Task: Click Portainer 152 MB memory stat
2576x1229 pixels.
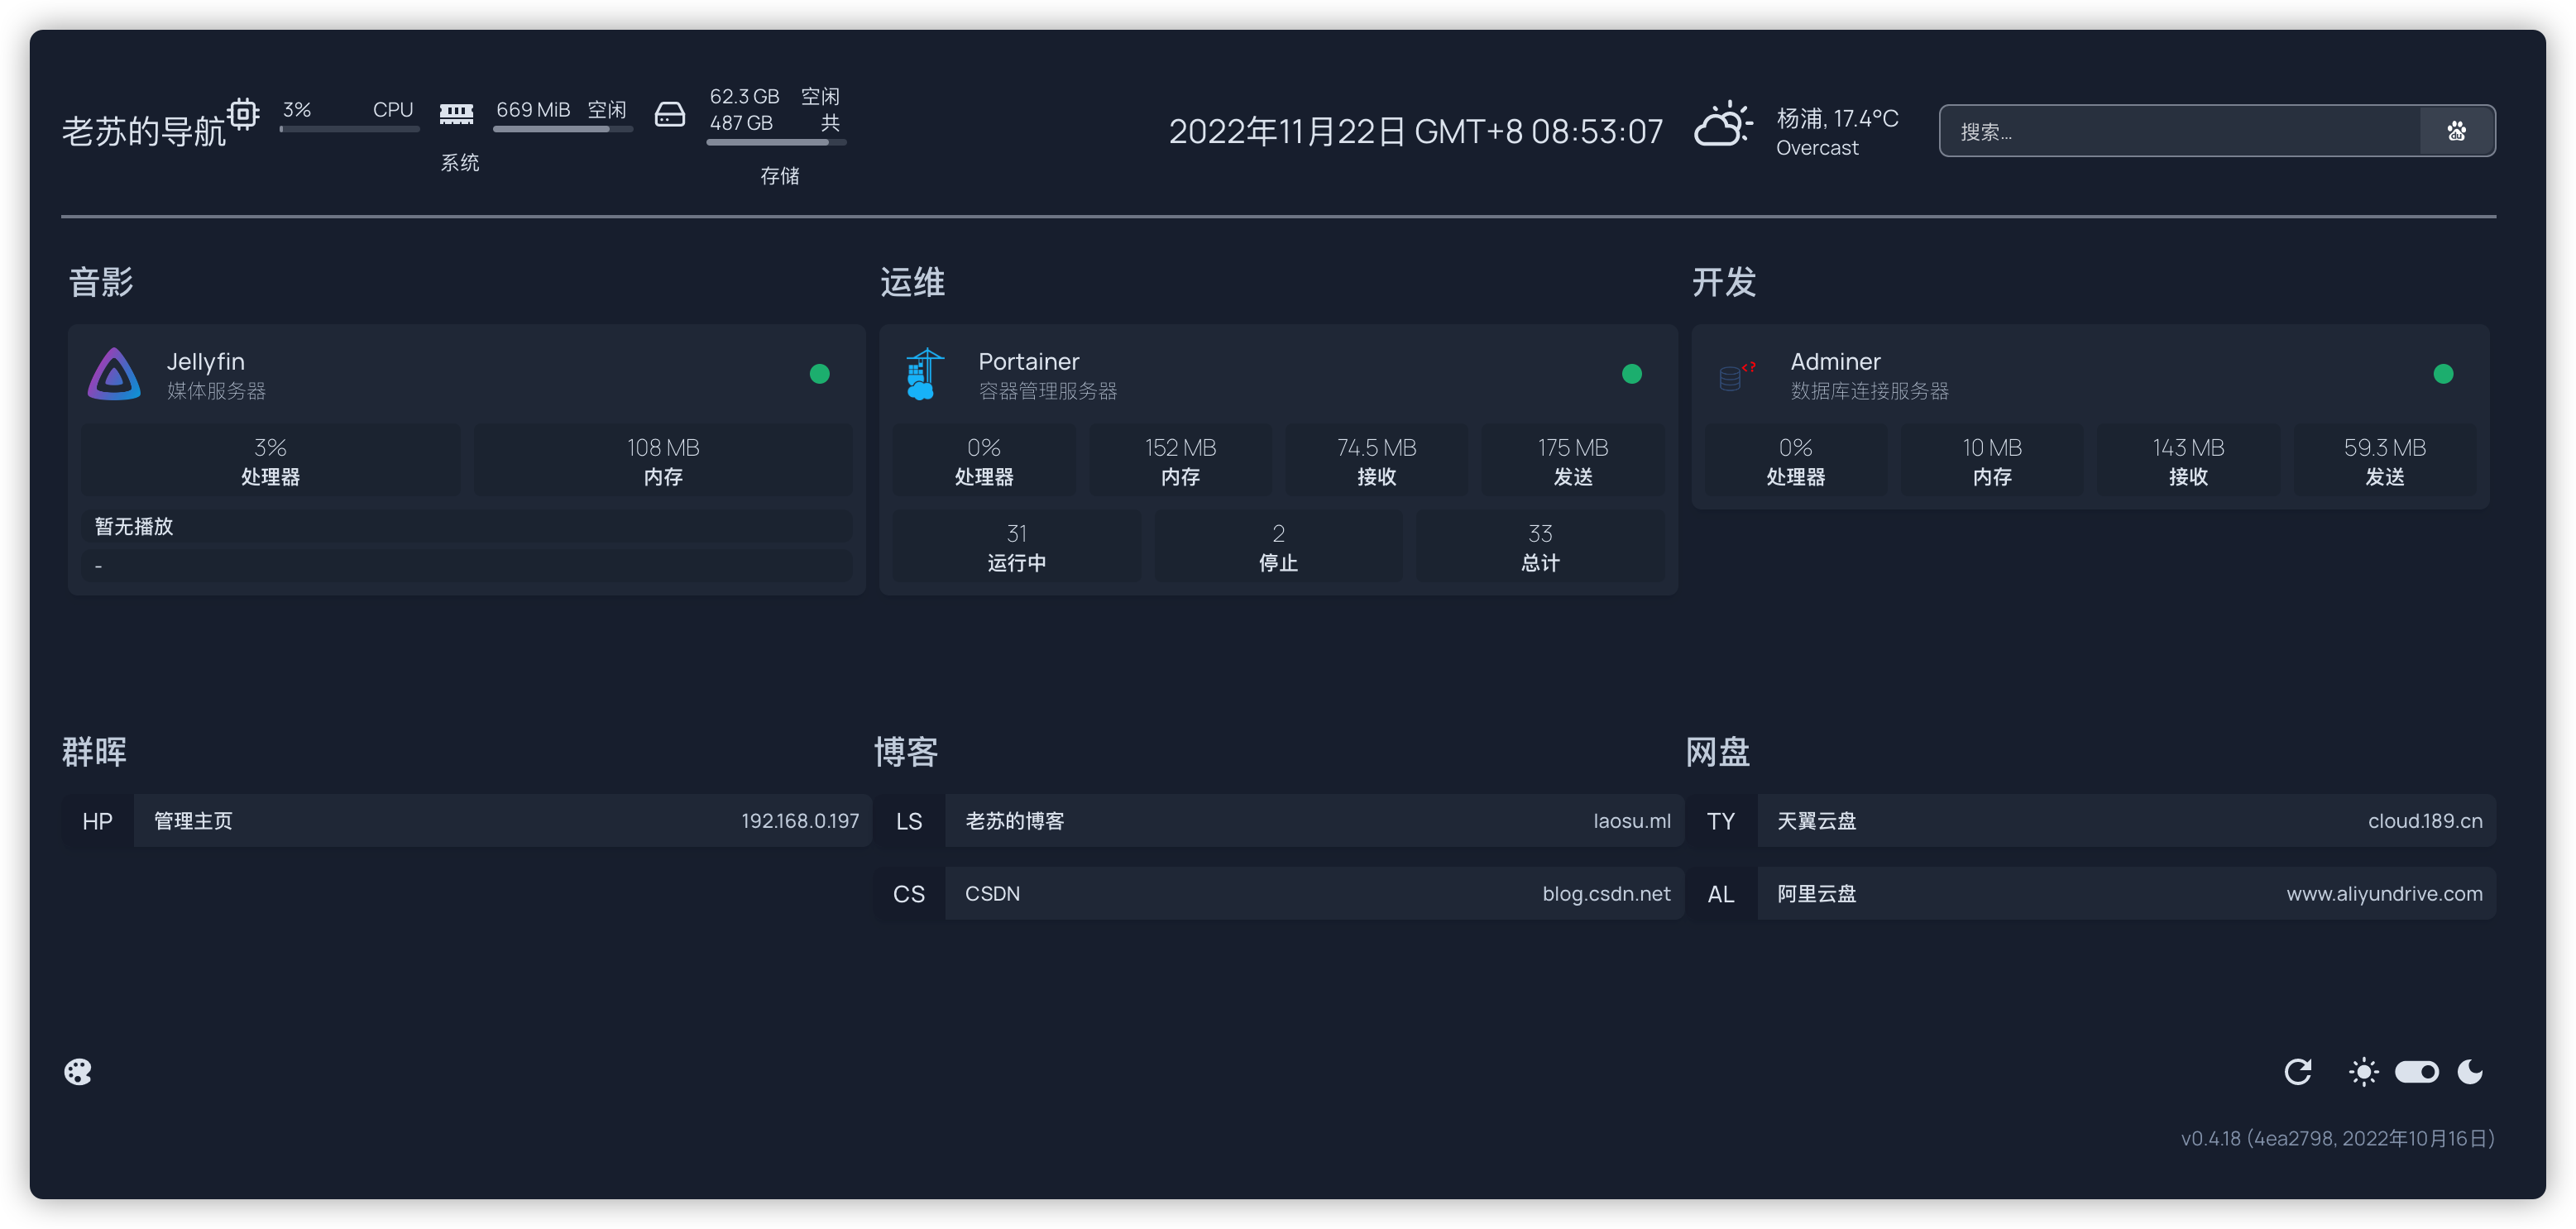Action: pos(1180,460)
